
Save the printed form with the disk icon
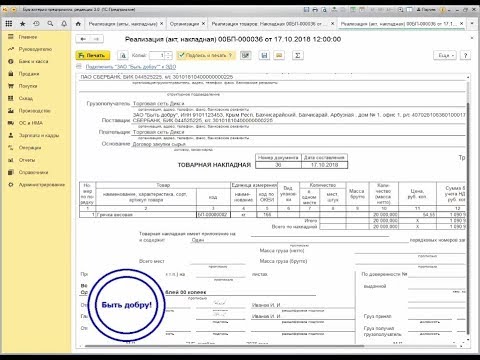264,55
